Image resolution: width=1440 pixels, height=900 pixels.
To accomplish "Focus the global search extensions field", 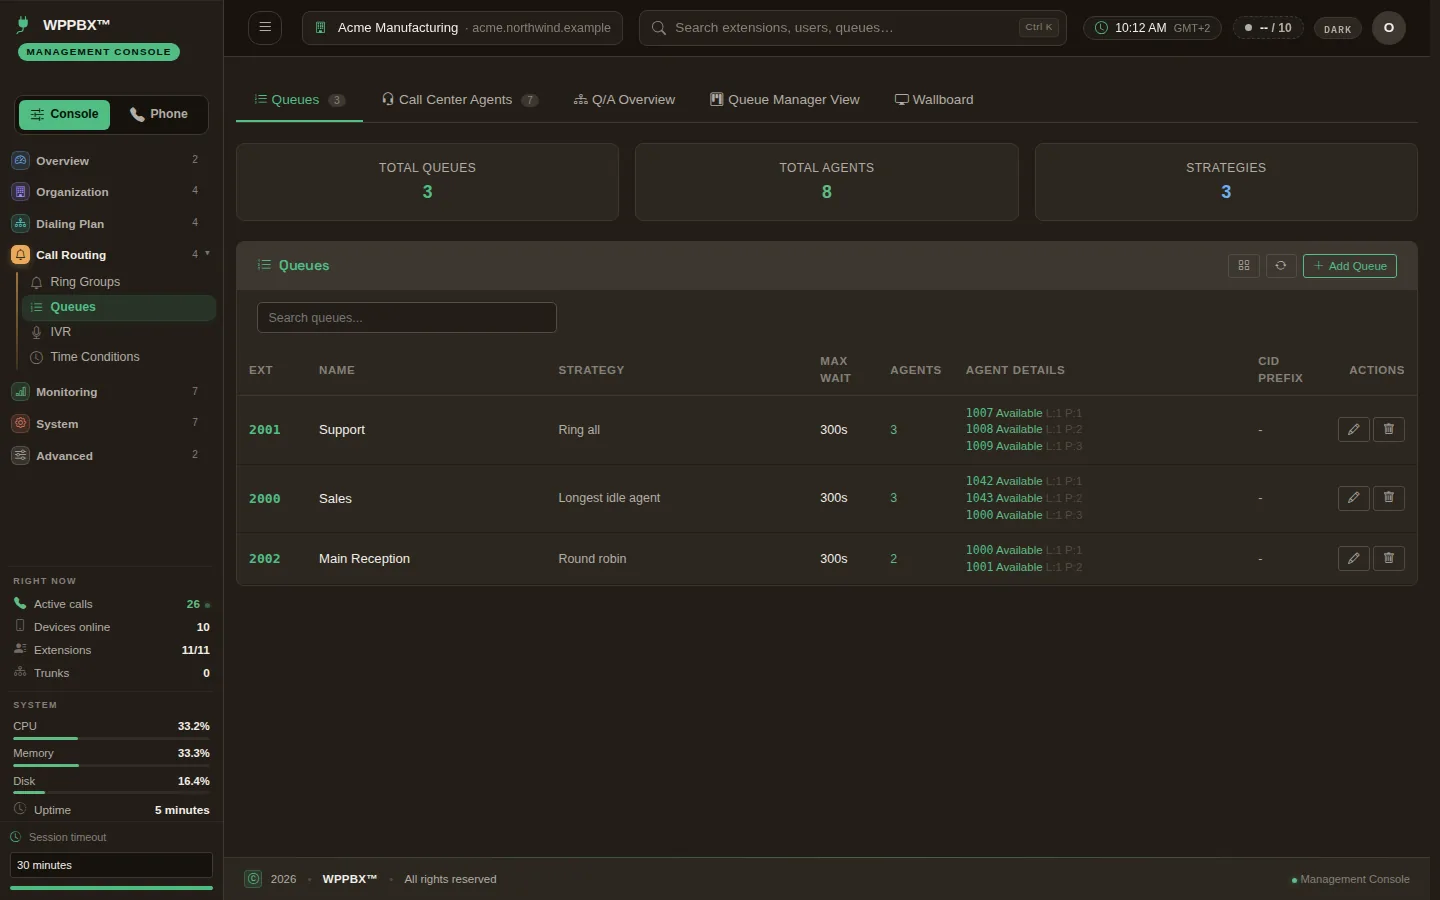I will (853, 28).
